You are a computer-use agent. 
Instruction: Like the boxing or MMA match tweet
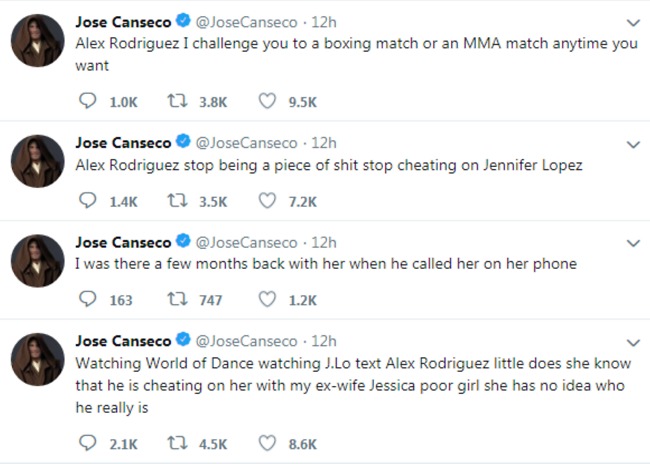(267, 101)
